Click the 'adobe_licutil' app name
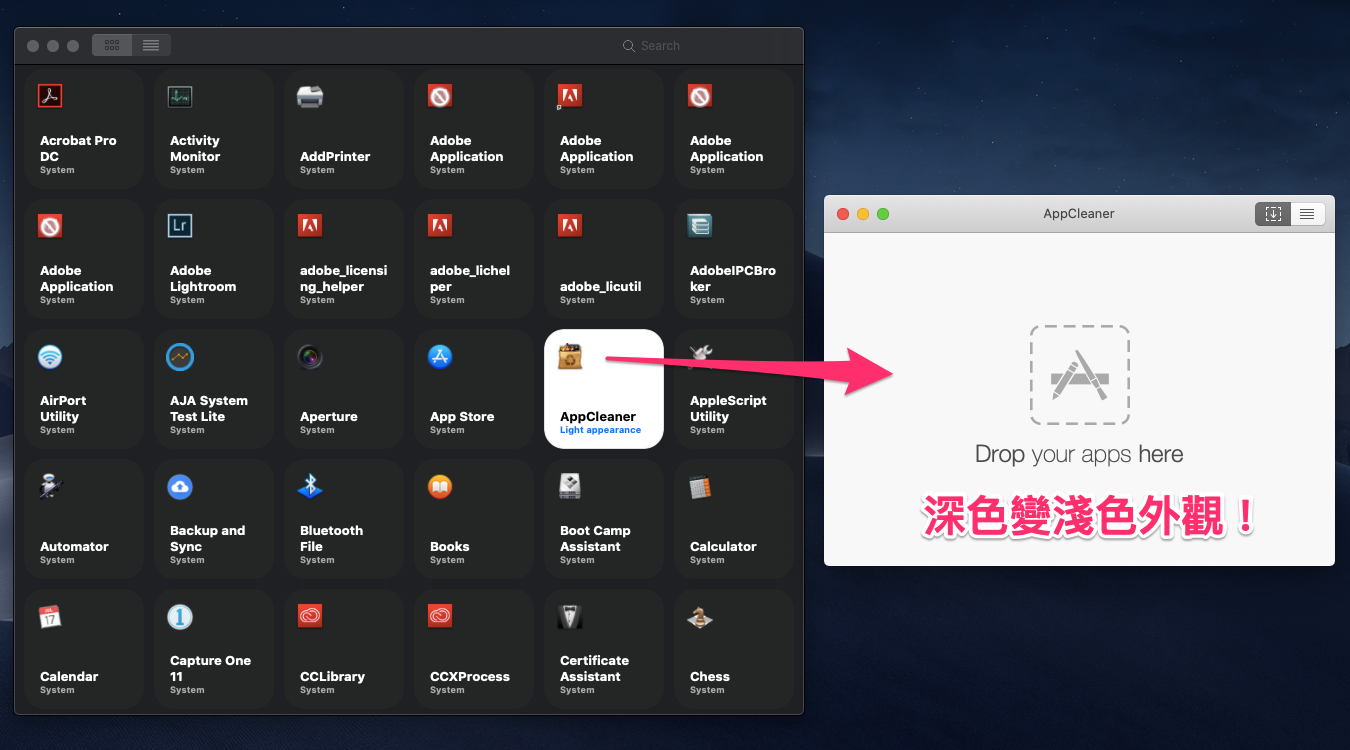 pyautogui.click(x=601, y=286)
